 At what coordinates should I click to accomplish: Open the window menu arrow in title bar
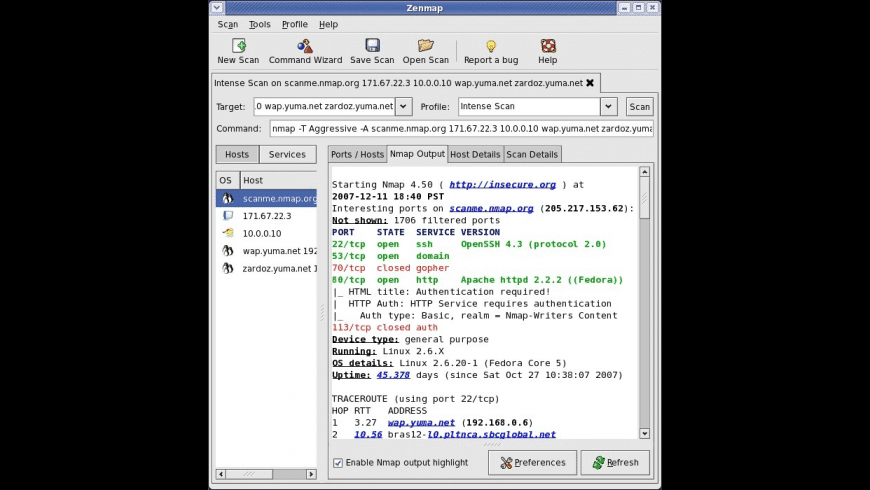[217, 8]
